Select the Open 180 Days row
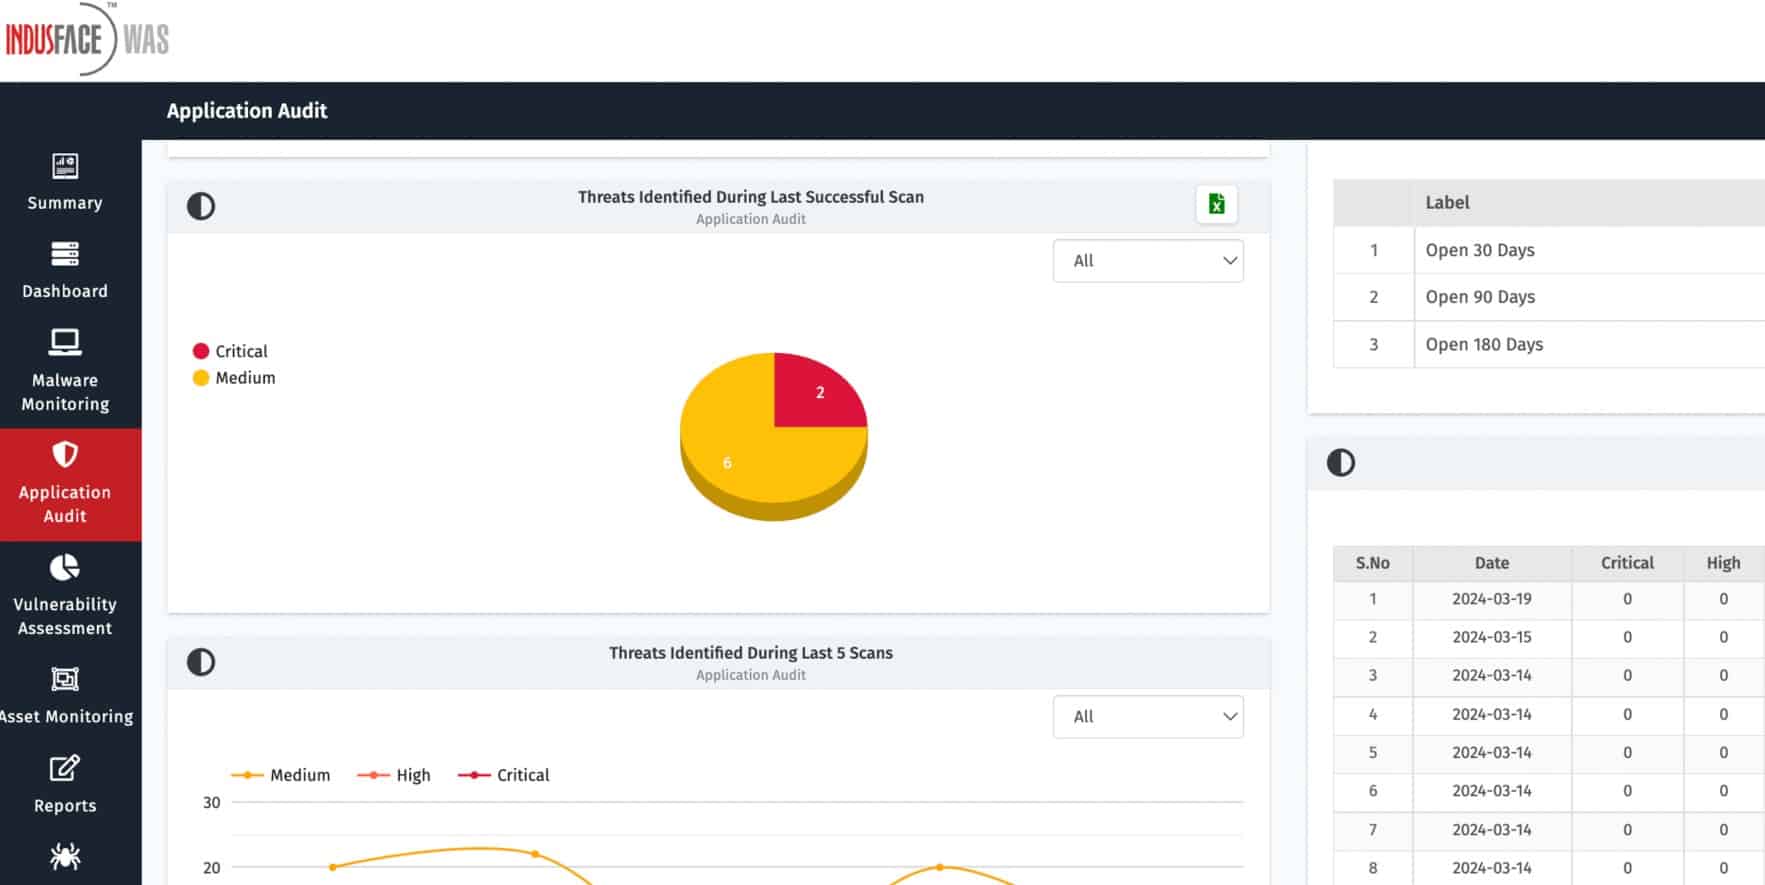1765x885 pixels. click(x=1549, y=344)
